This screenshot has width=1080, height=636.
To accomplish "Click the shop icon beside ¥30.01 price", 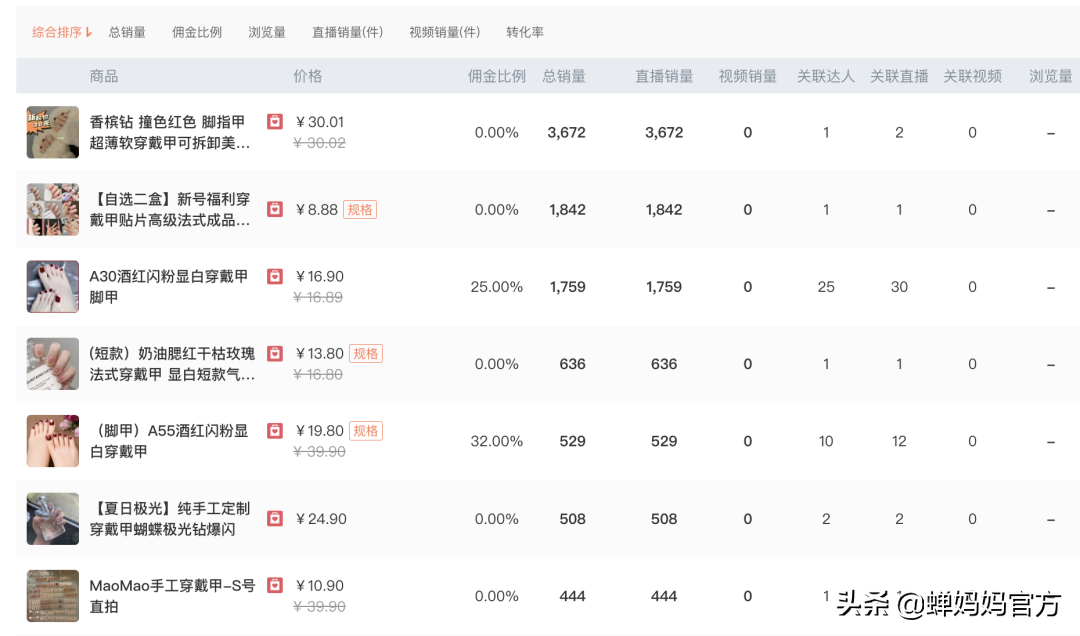I will (275, 122).
